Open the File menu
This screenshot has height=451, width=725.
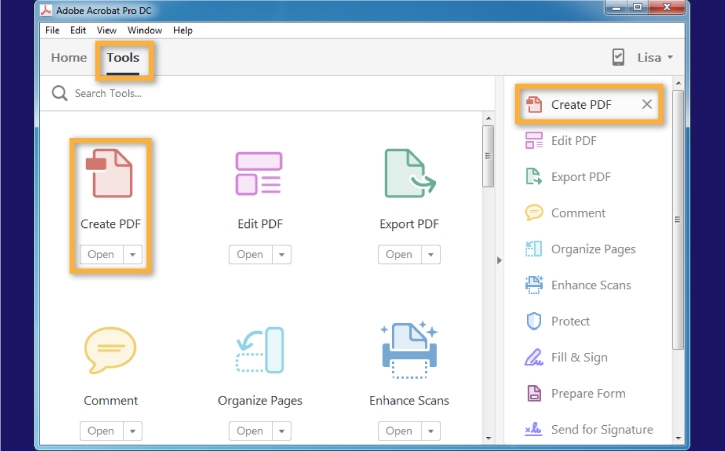coord(52,30)
